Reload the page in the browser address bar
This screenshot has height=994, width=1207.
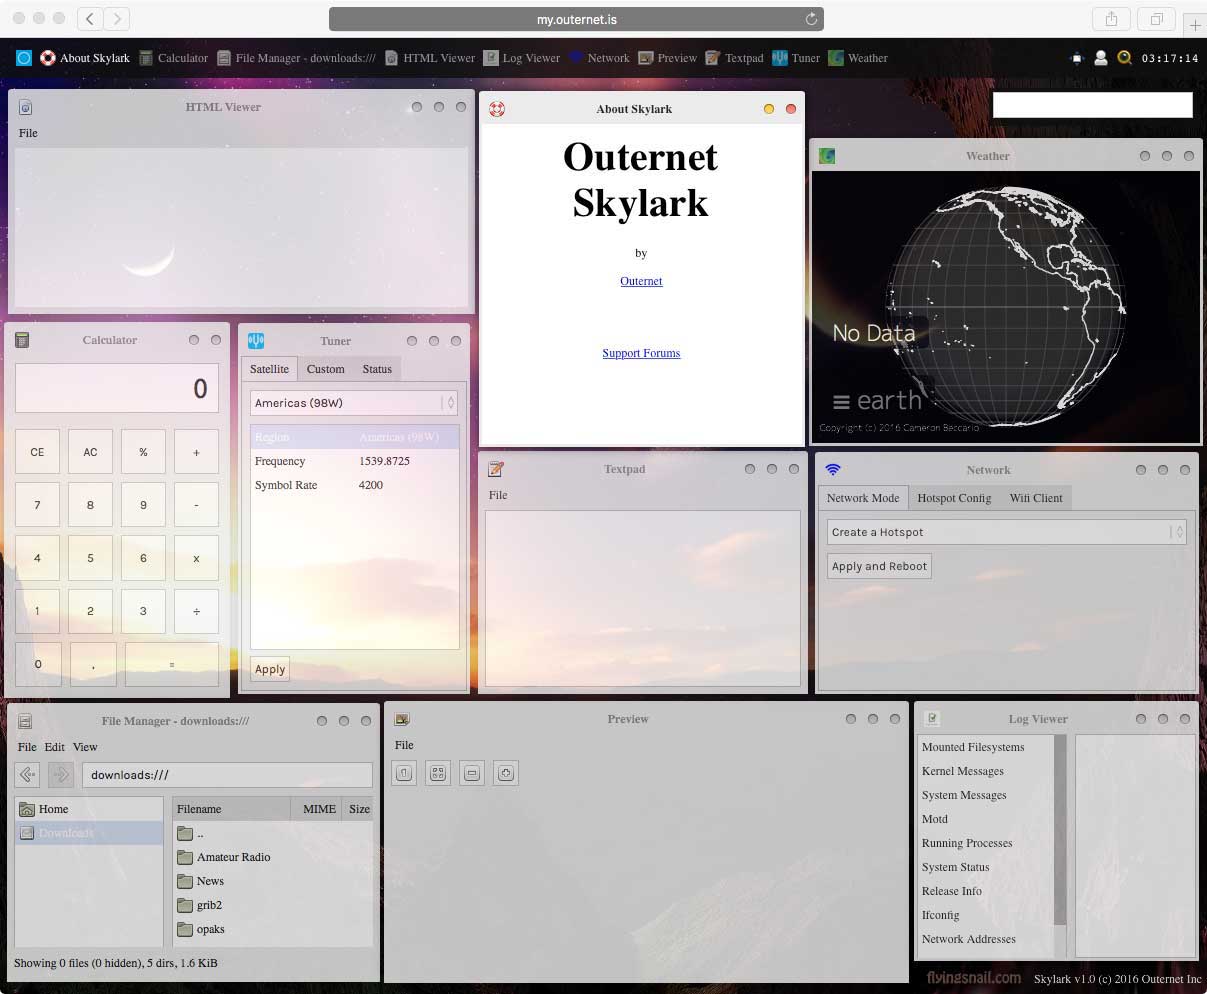pyautogui.click(x=812, y=18)
